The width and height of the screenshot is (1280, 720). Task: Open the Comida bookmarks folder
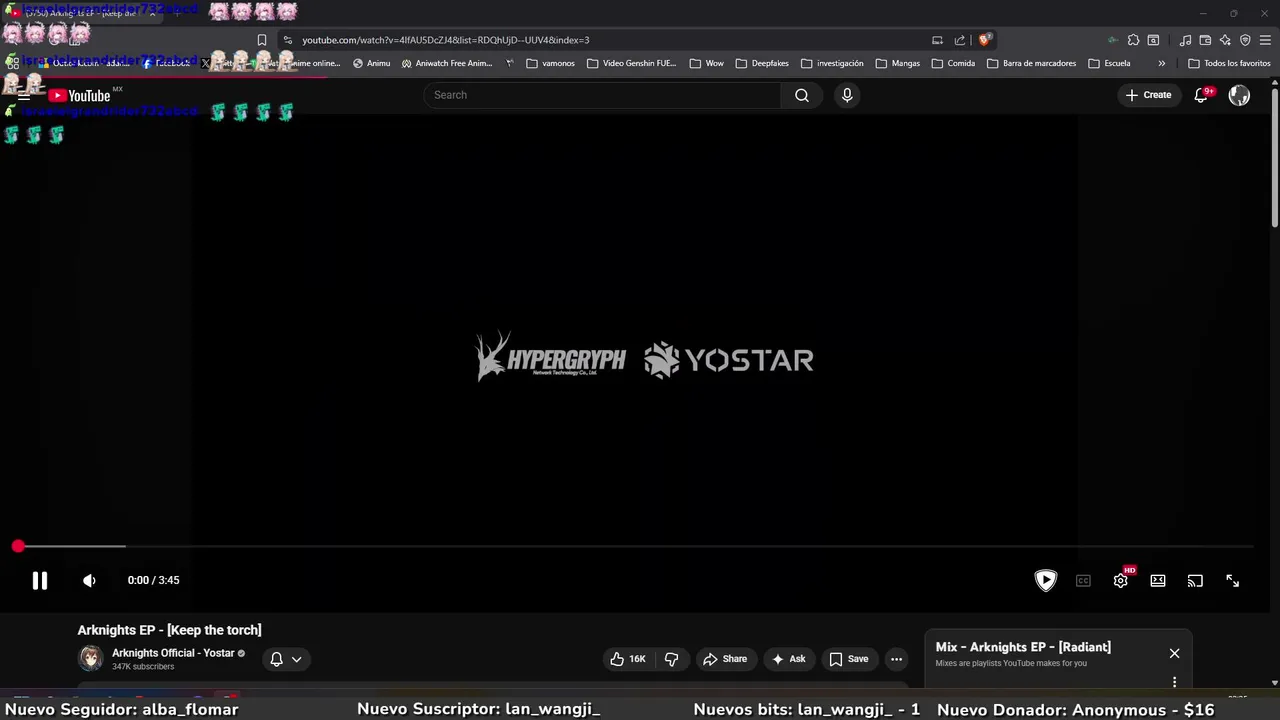953,63
